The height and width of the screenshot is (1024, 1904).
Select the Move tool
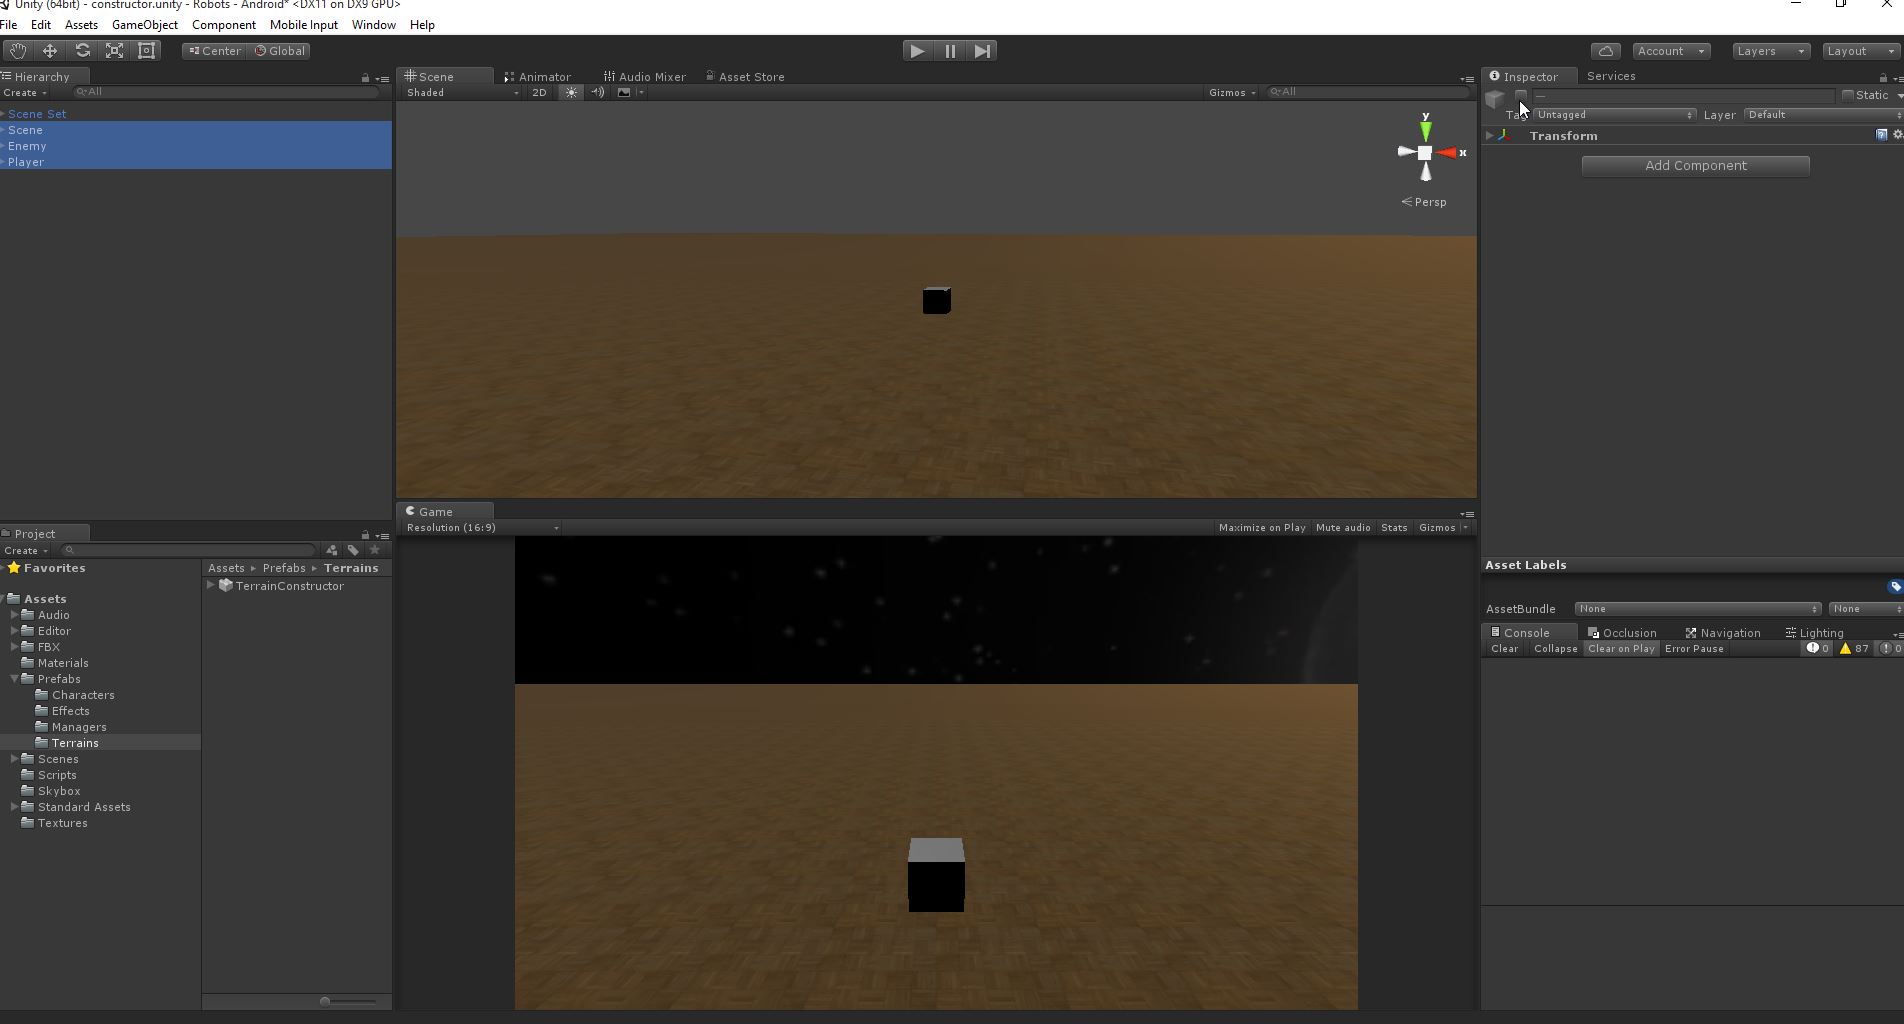tap(49, 50)
